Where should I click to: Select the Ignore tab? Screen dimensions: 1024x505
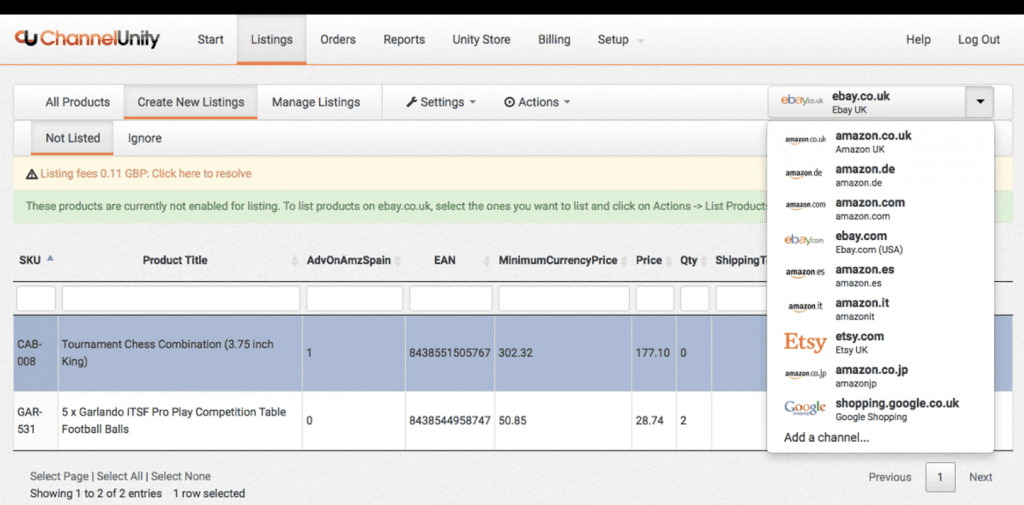pyautogui.click(x=144, y=138)
